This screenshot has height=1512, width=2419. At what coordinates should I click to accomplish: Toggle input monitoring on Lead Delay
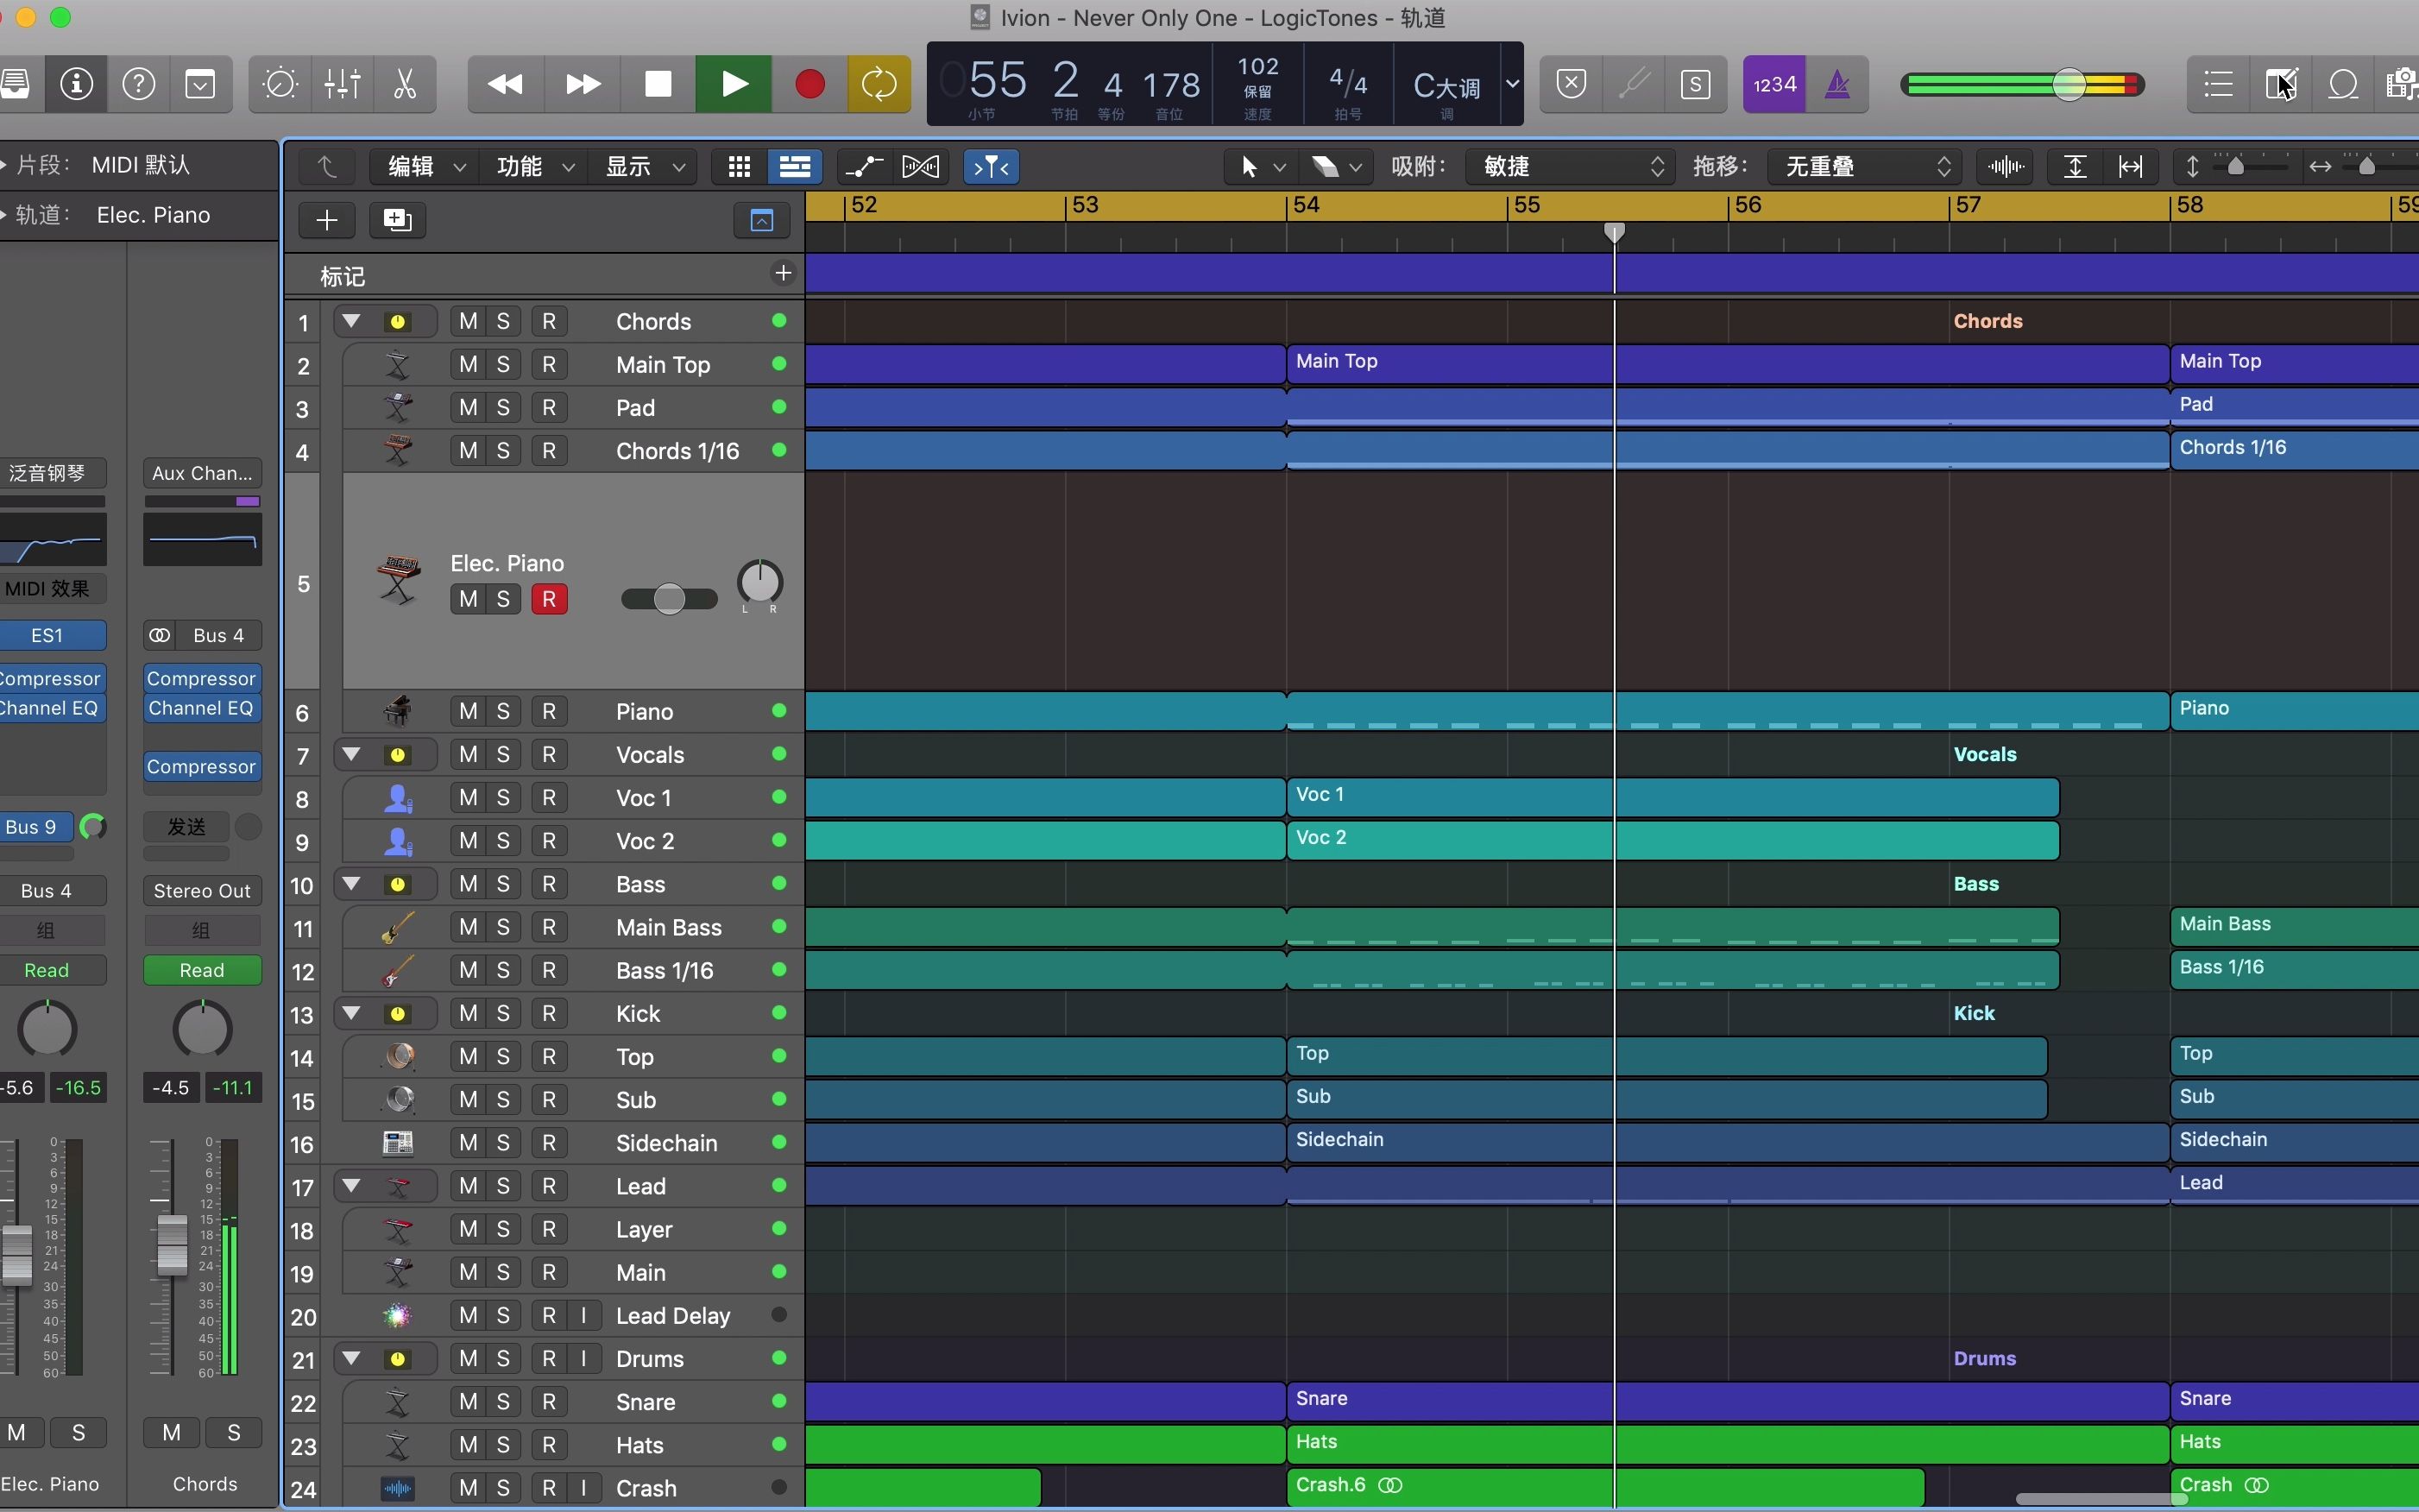point(584,1315)
